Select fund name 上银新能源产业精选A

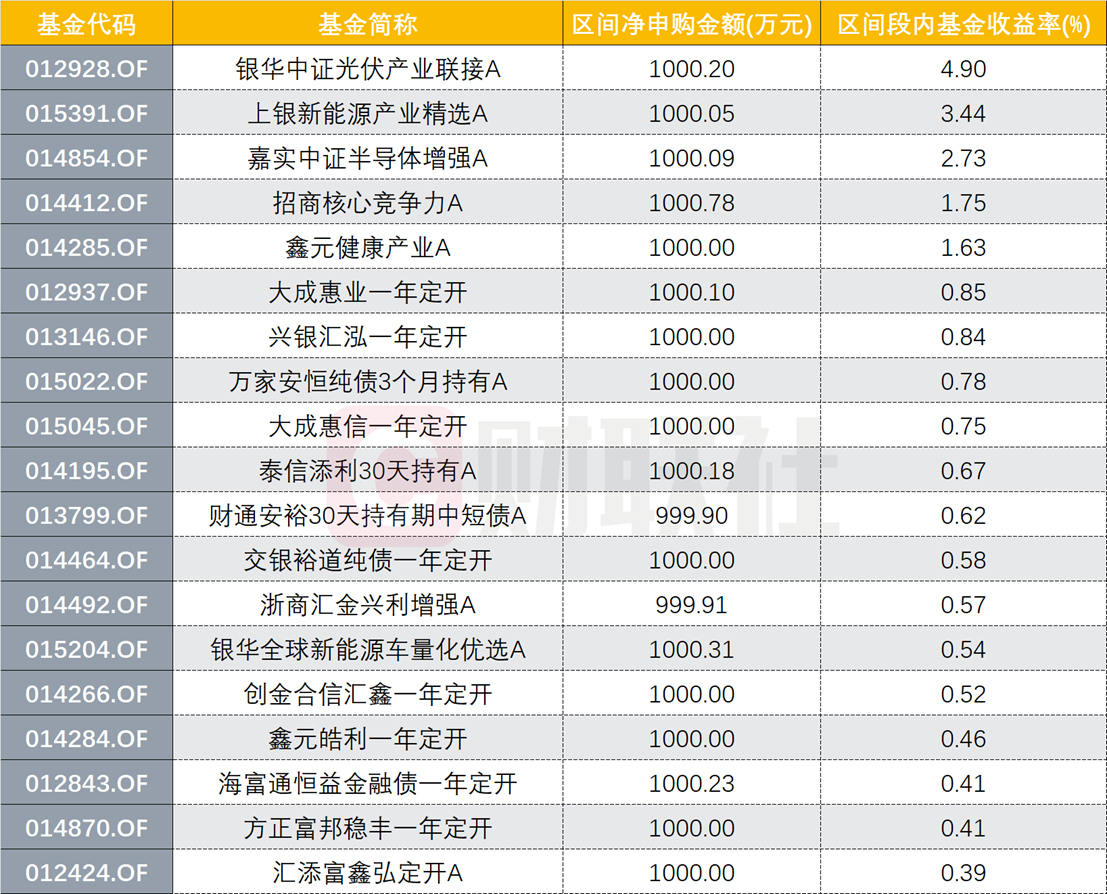pos(368,114)
